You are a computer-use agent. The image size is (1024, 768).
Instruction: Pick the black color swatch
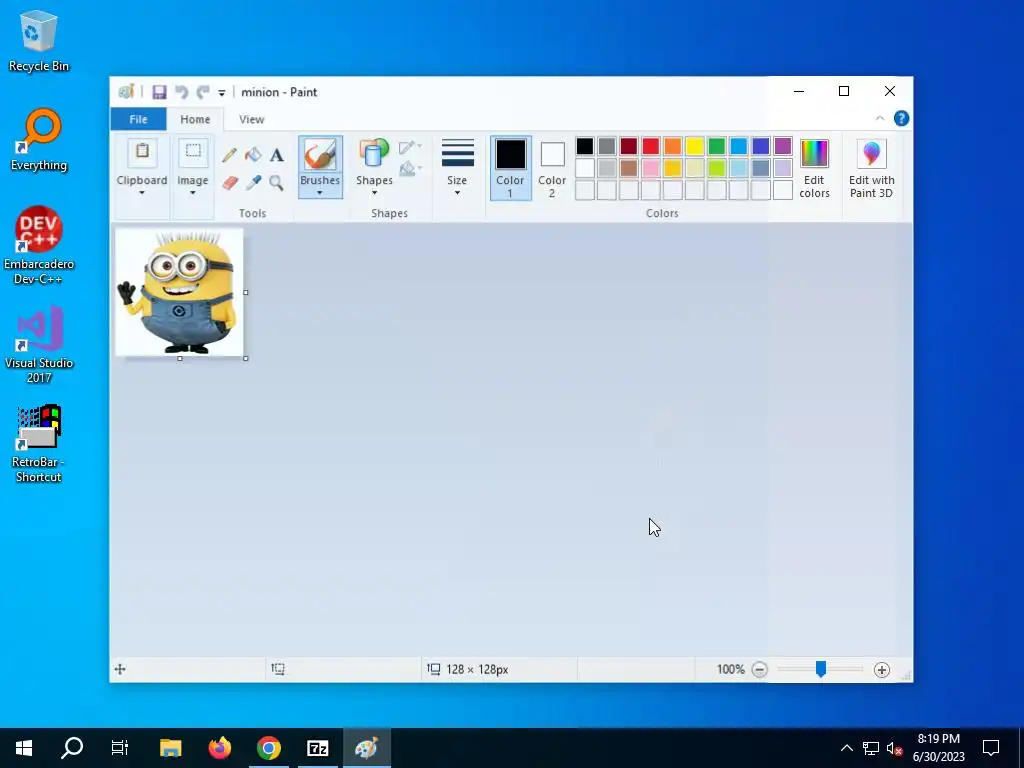(585, 146)
